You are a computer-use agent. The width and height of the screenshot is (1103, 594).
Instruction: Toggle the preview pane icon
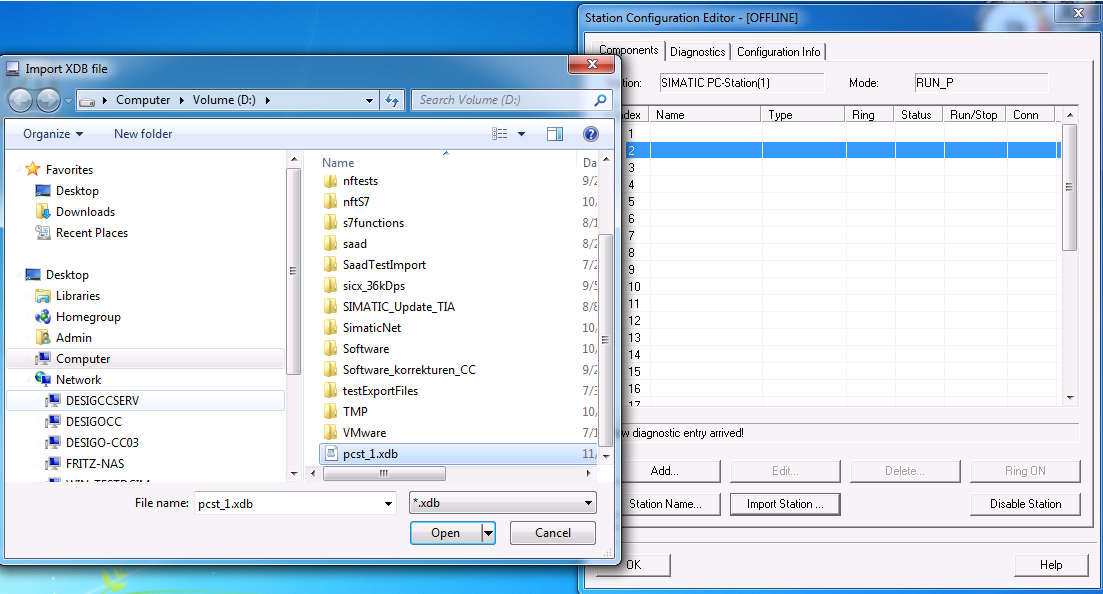[555, 134]
